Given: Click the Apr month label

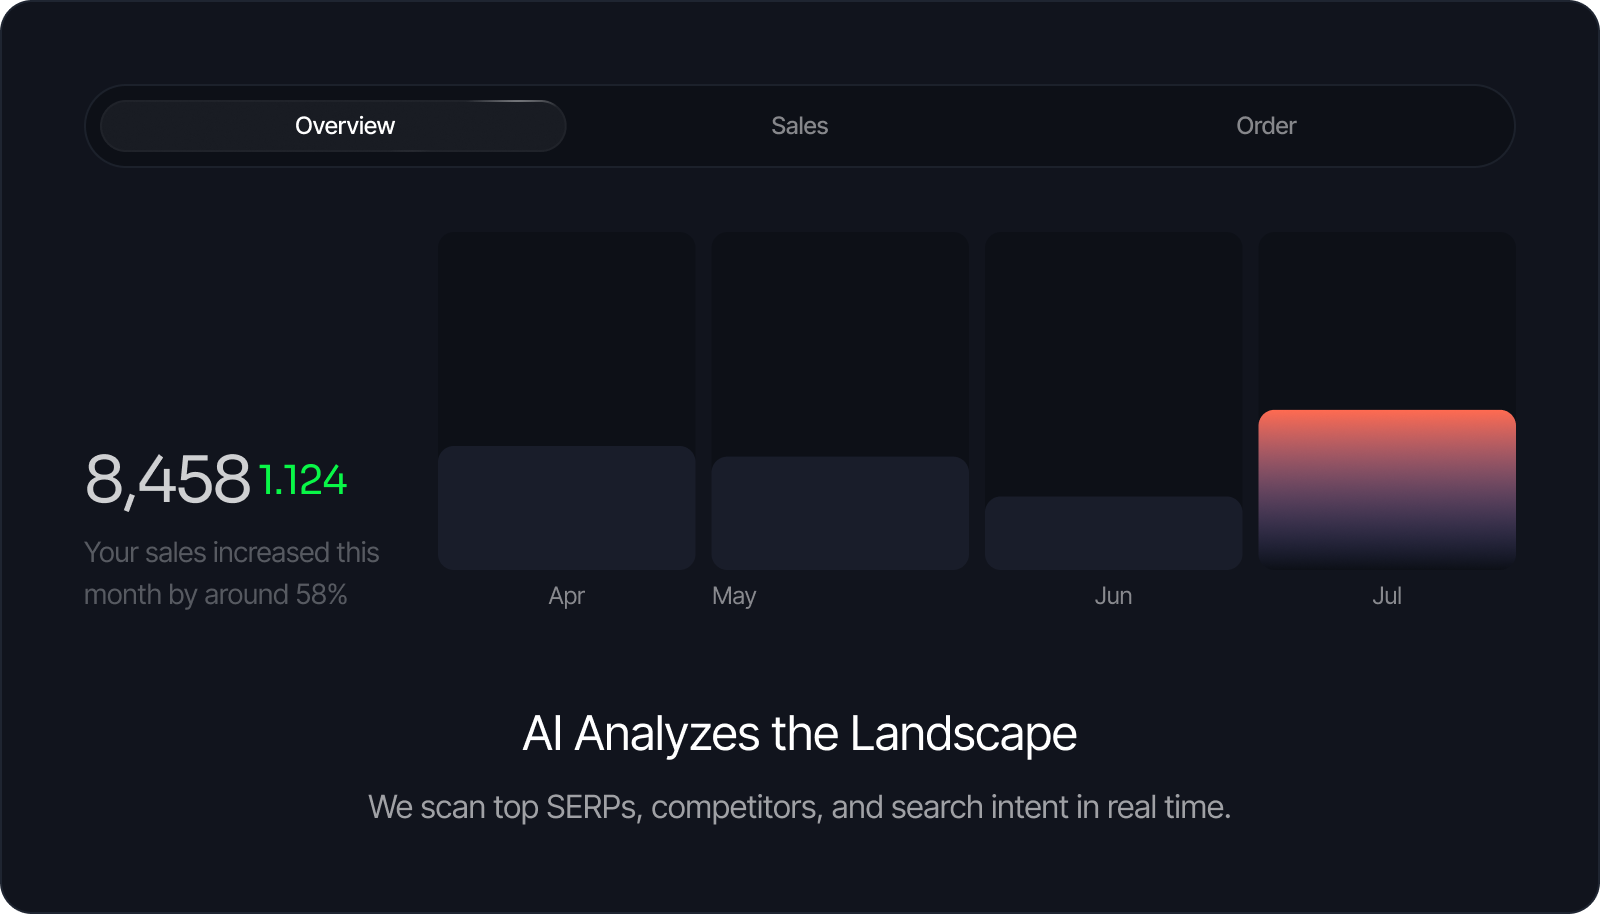Looking at the screenshot, I should [x=566, y=596].
